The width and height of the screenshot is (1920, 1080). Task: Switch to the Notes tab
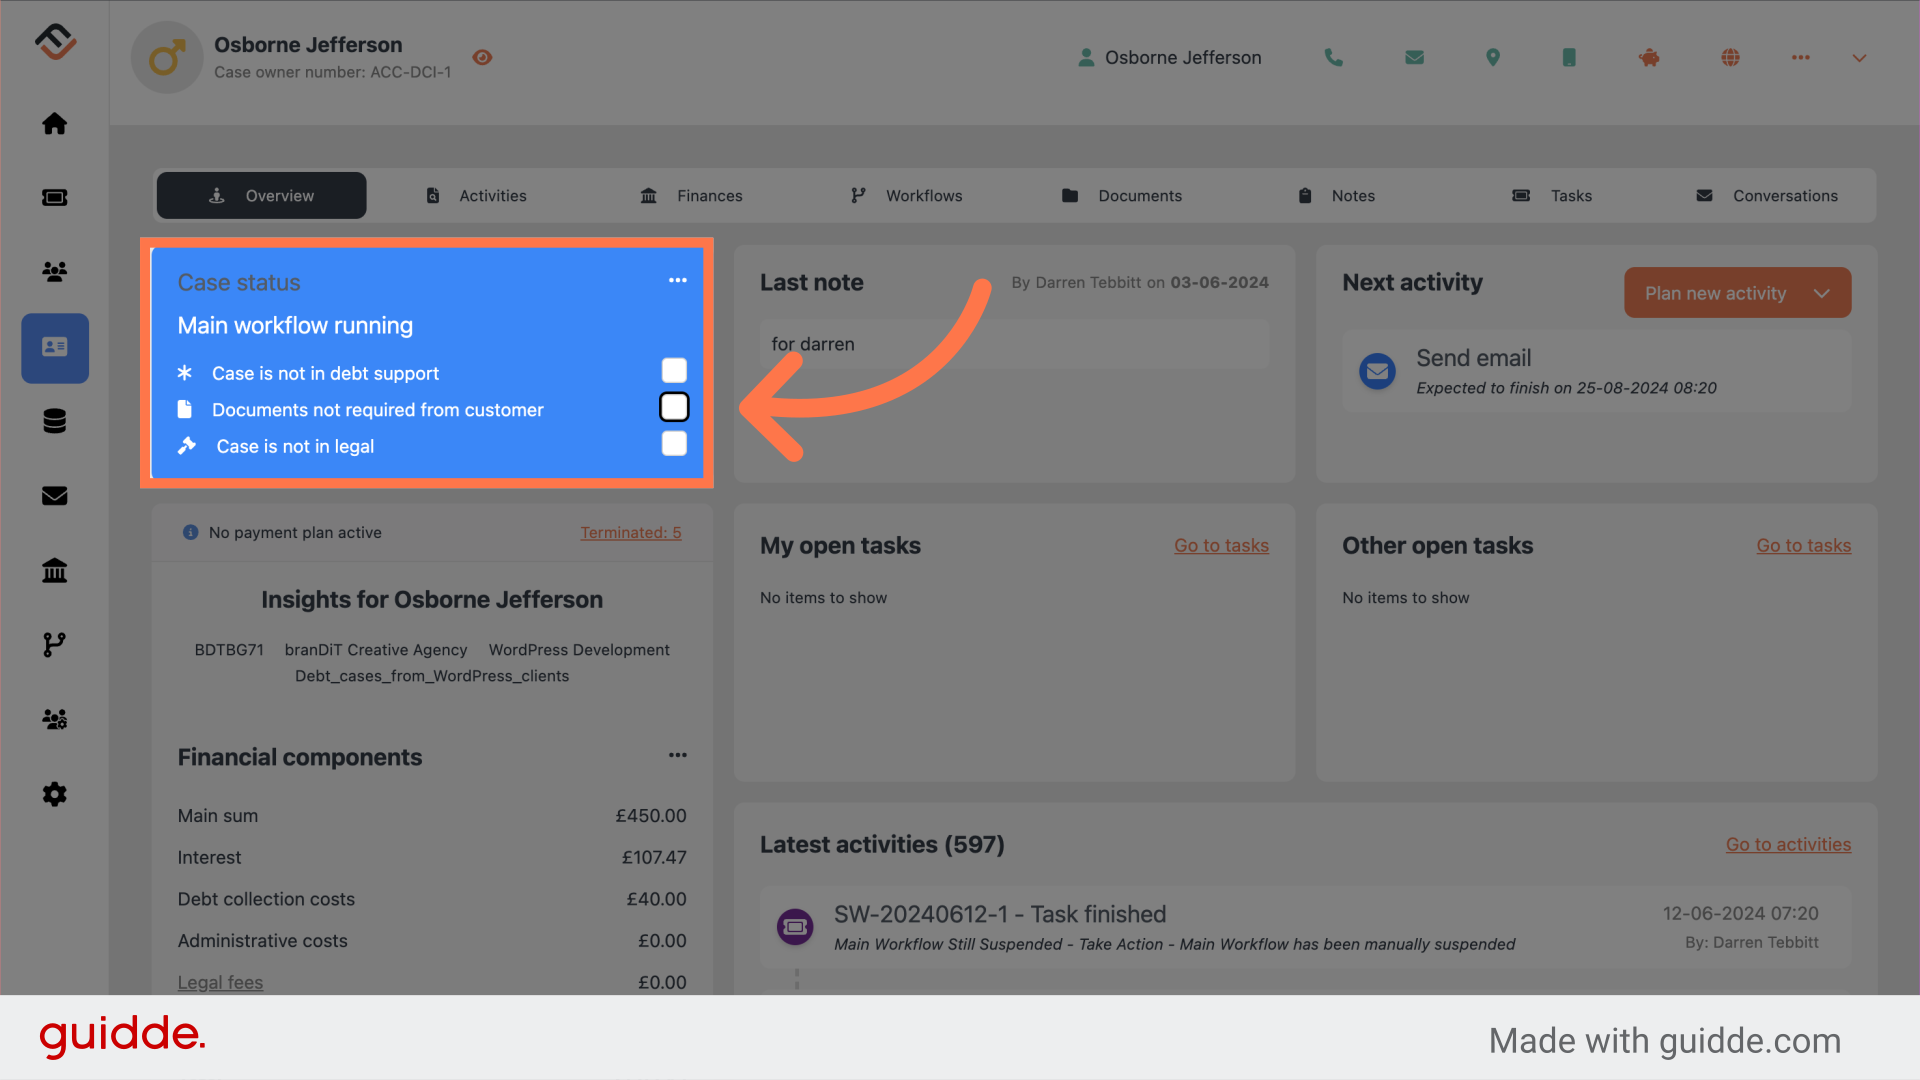1336,196
